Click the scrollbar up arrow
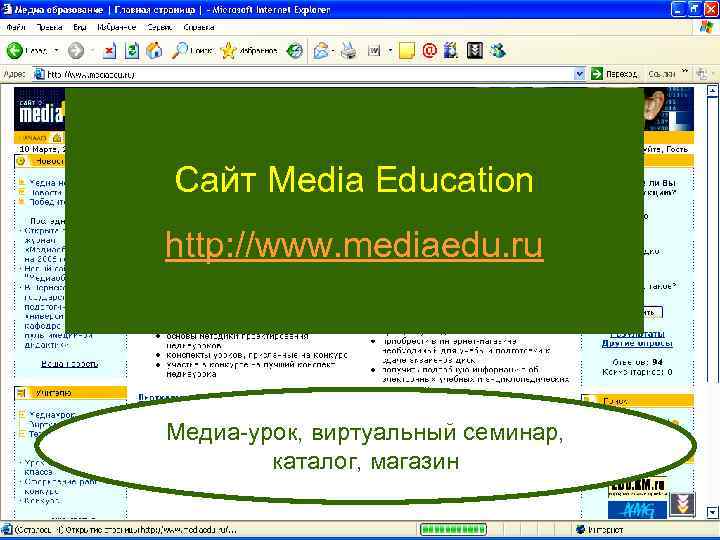Screen dimensions: 720x540 tap(712, 91)
